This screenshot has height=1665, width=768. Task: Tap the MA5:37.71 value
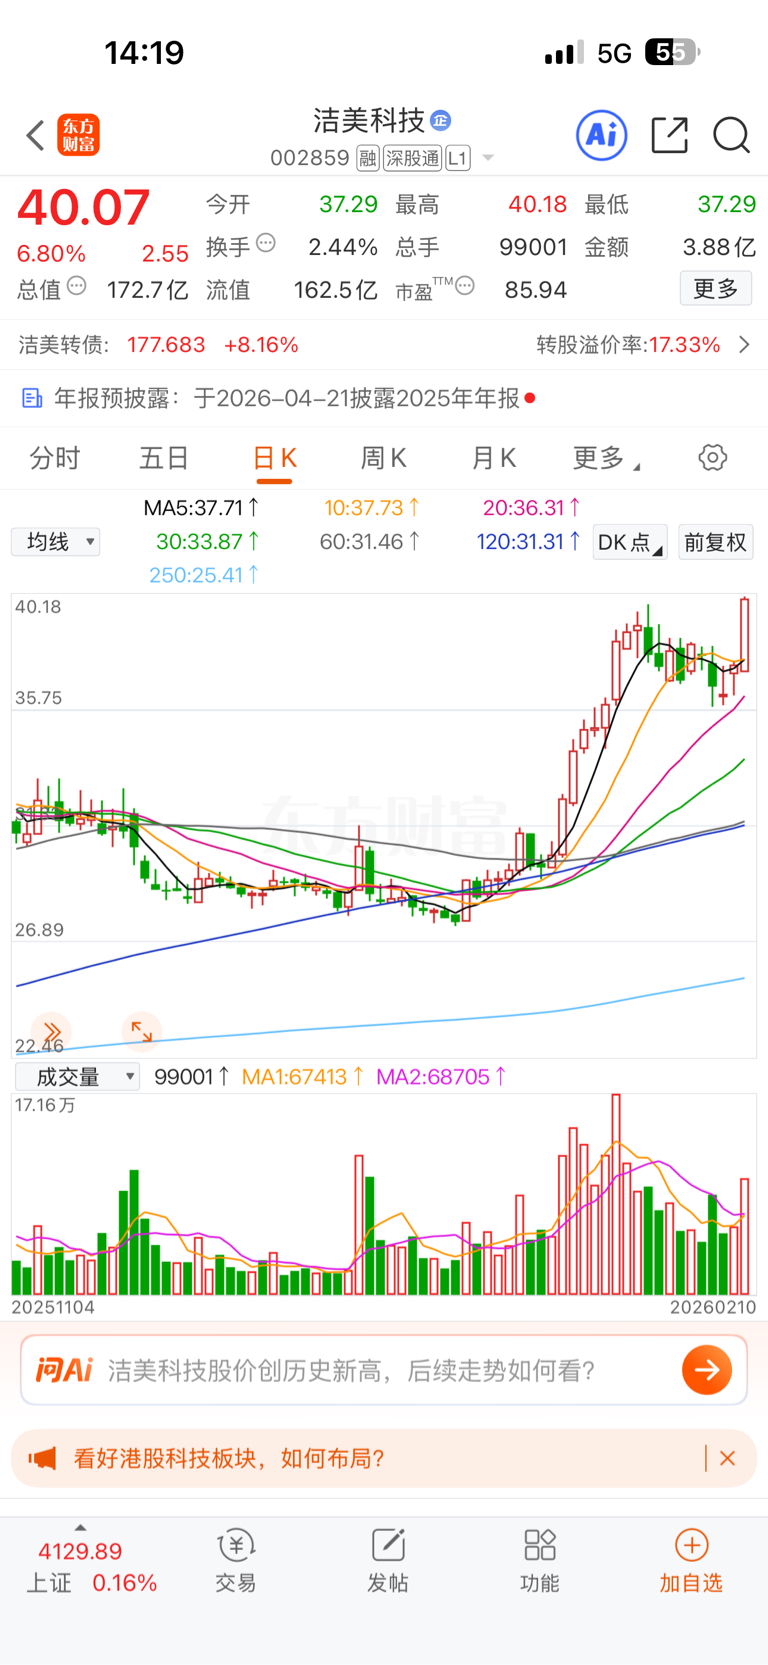(x=201, y=508)
